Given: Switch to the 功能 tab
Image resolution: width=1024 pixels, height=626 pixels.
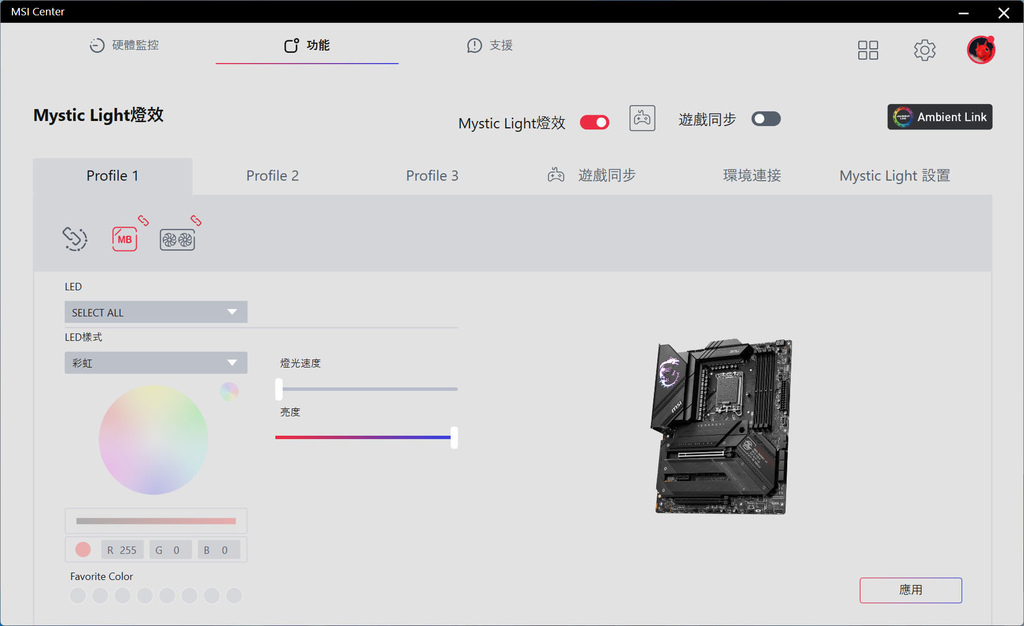Looking at the screenshot, I should pos(307,45).
